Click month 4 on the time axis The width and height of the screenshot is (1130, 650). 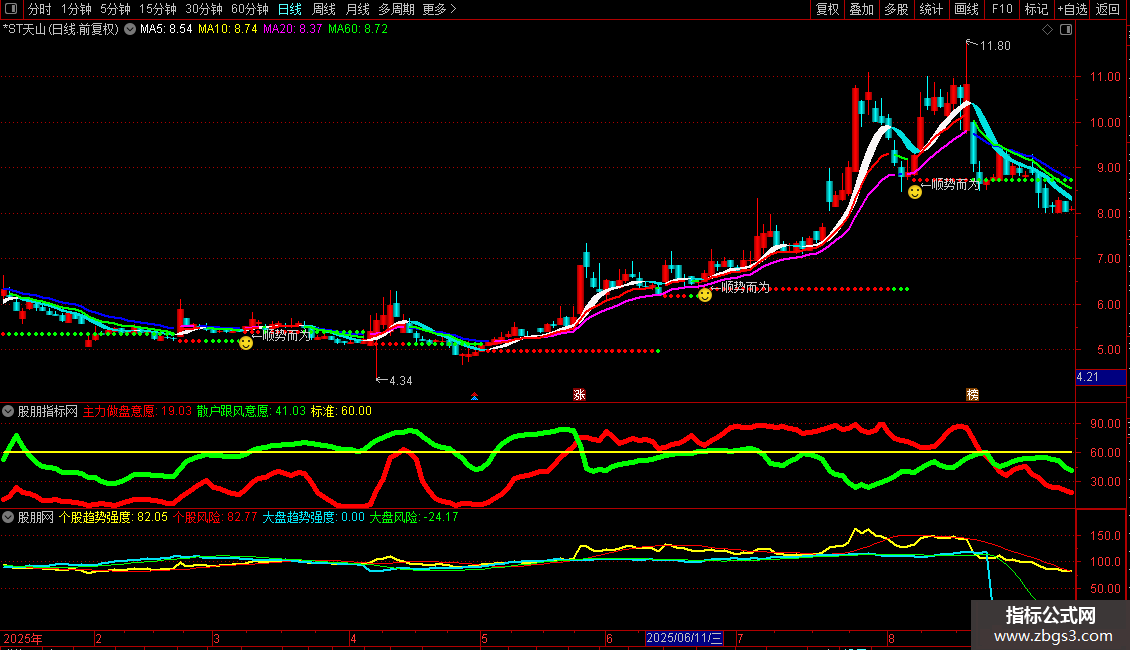pos(353,639)
